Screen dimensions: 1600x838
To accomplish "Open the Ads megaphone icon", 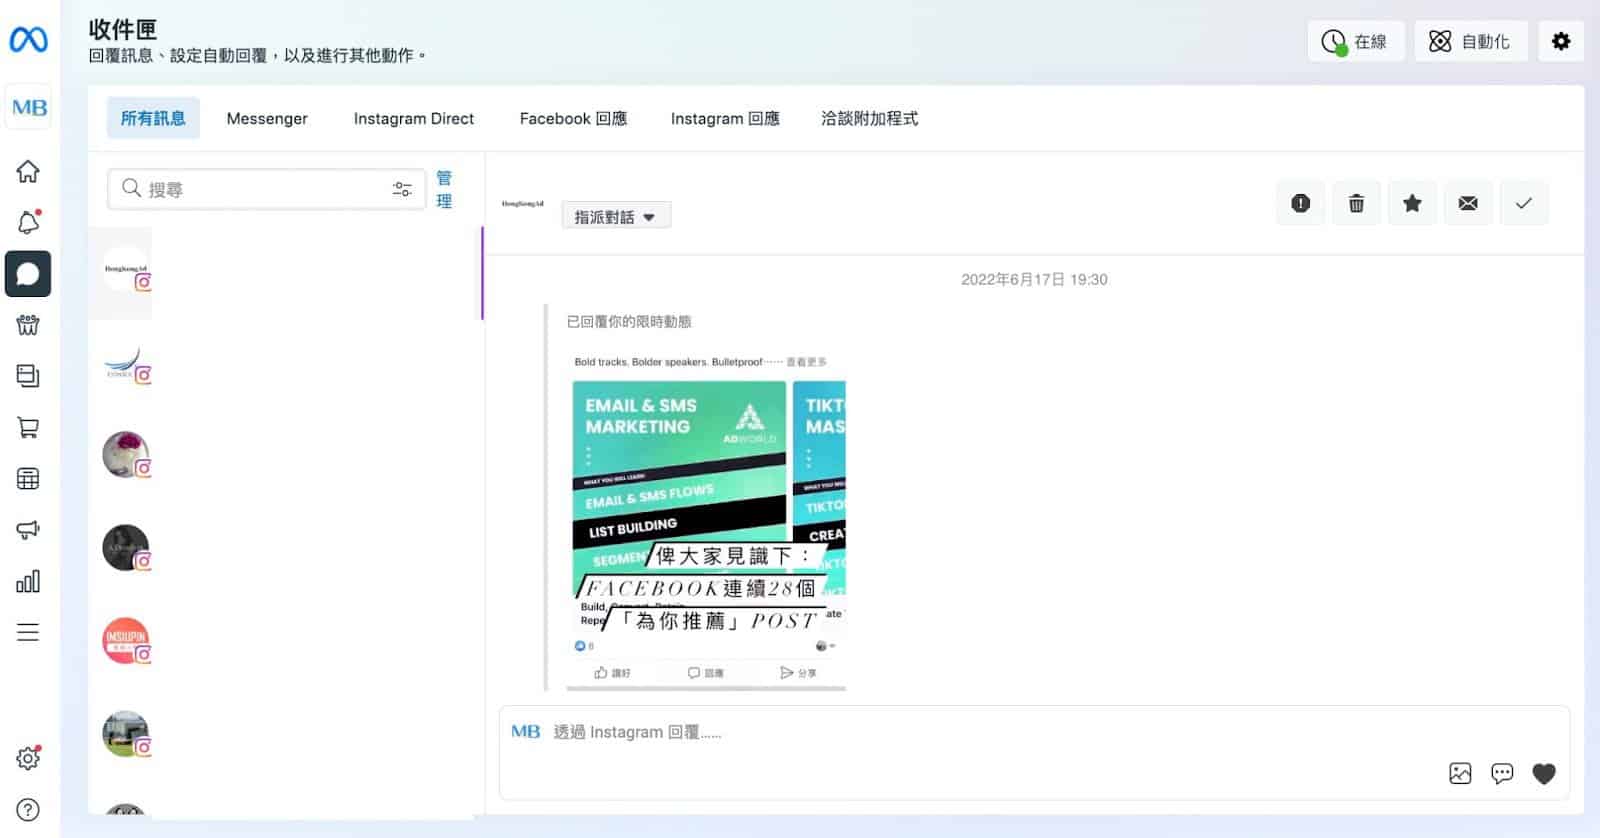I will coord(28,530).
